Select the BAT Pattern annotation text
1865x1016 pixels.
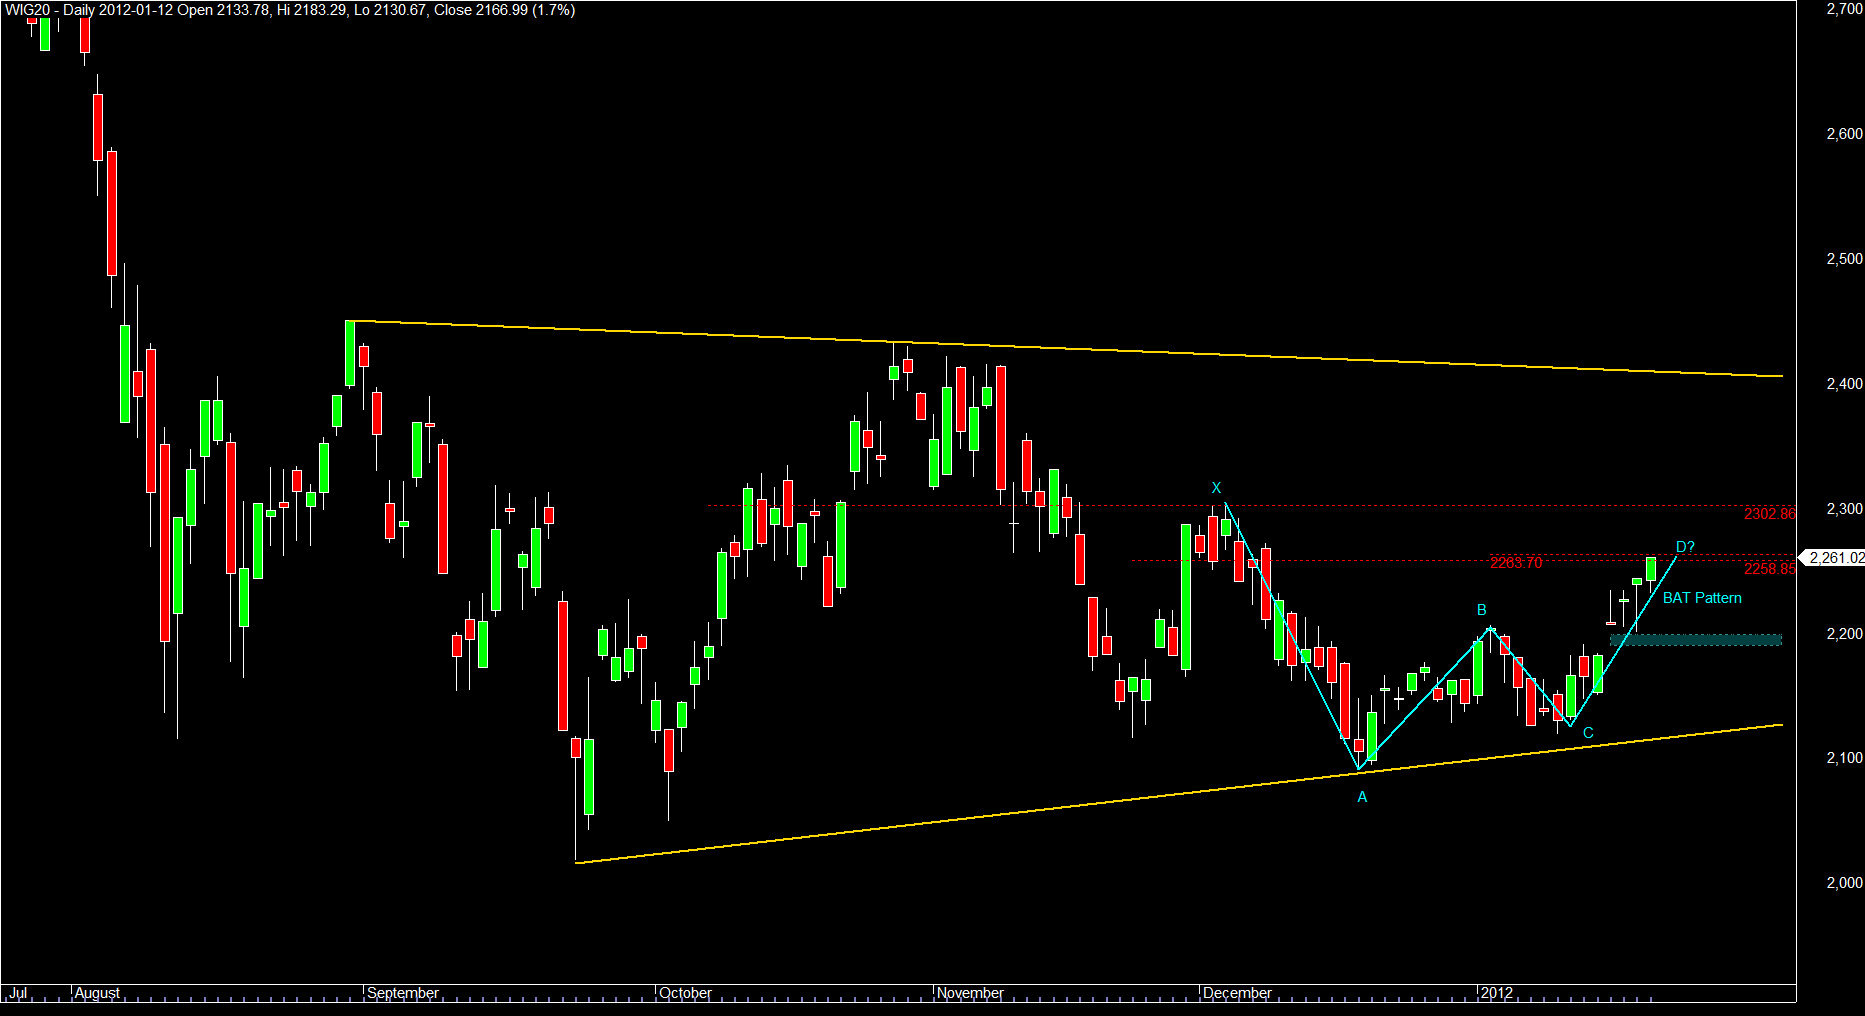tap(1702, 598)
